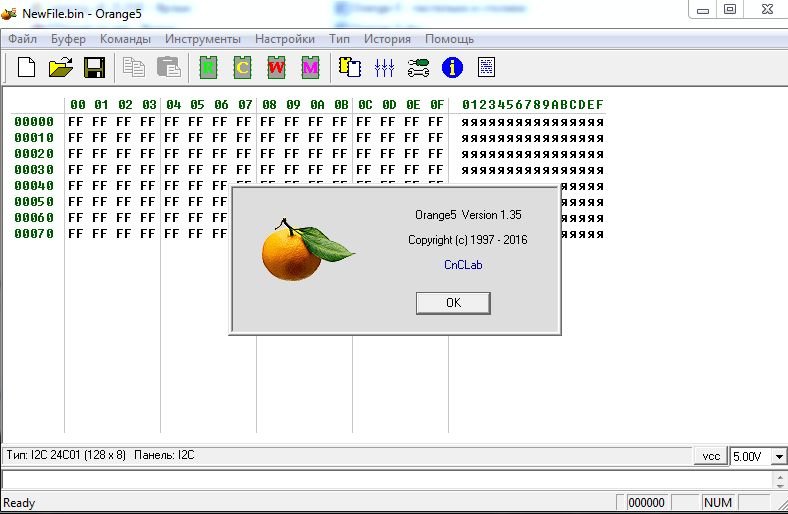Open the Помощь menu
Screen dimensions: 788x514
(449, 39)
